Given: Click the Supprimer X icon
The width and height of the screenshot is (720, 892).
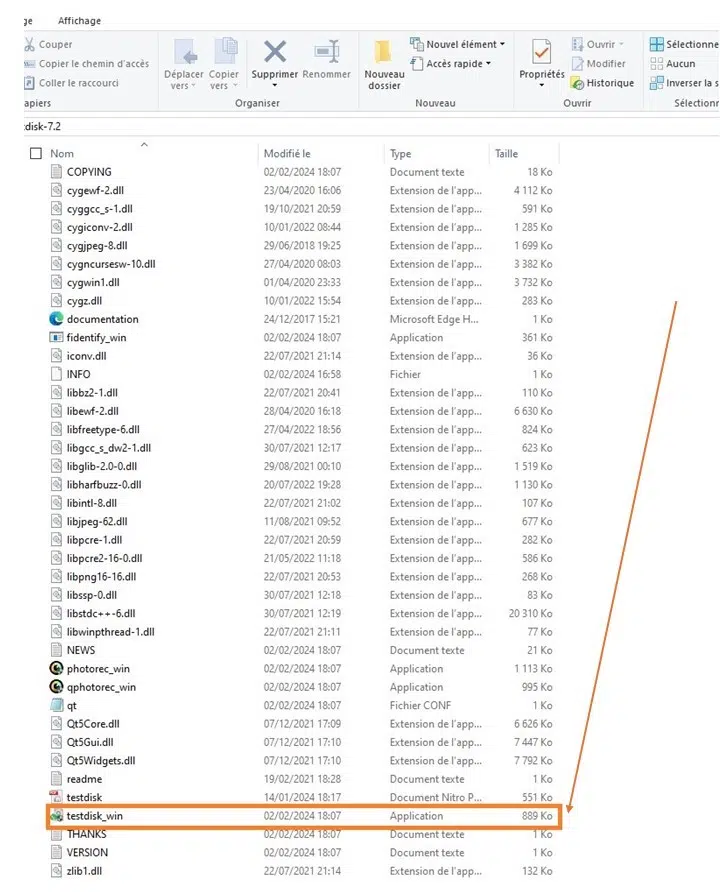Looking at the screenshot, I should (x=275, y=52).
